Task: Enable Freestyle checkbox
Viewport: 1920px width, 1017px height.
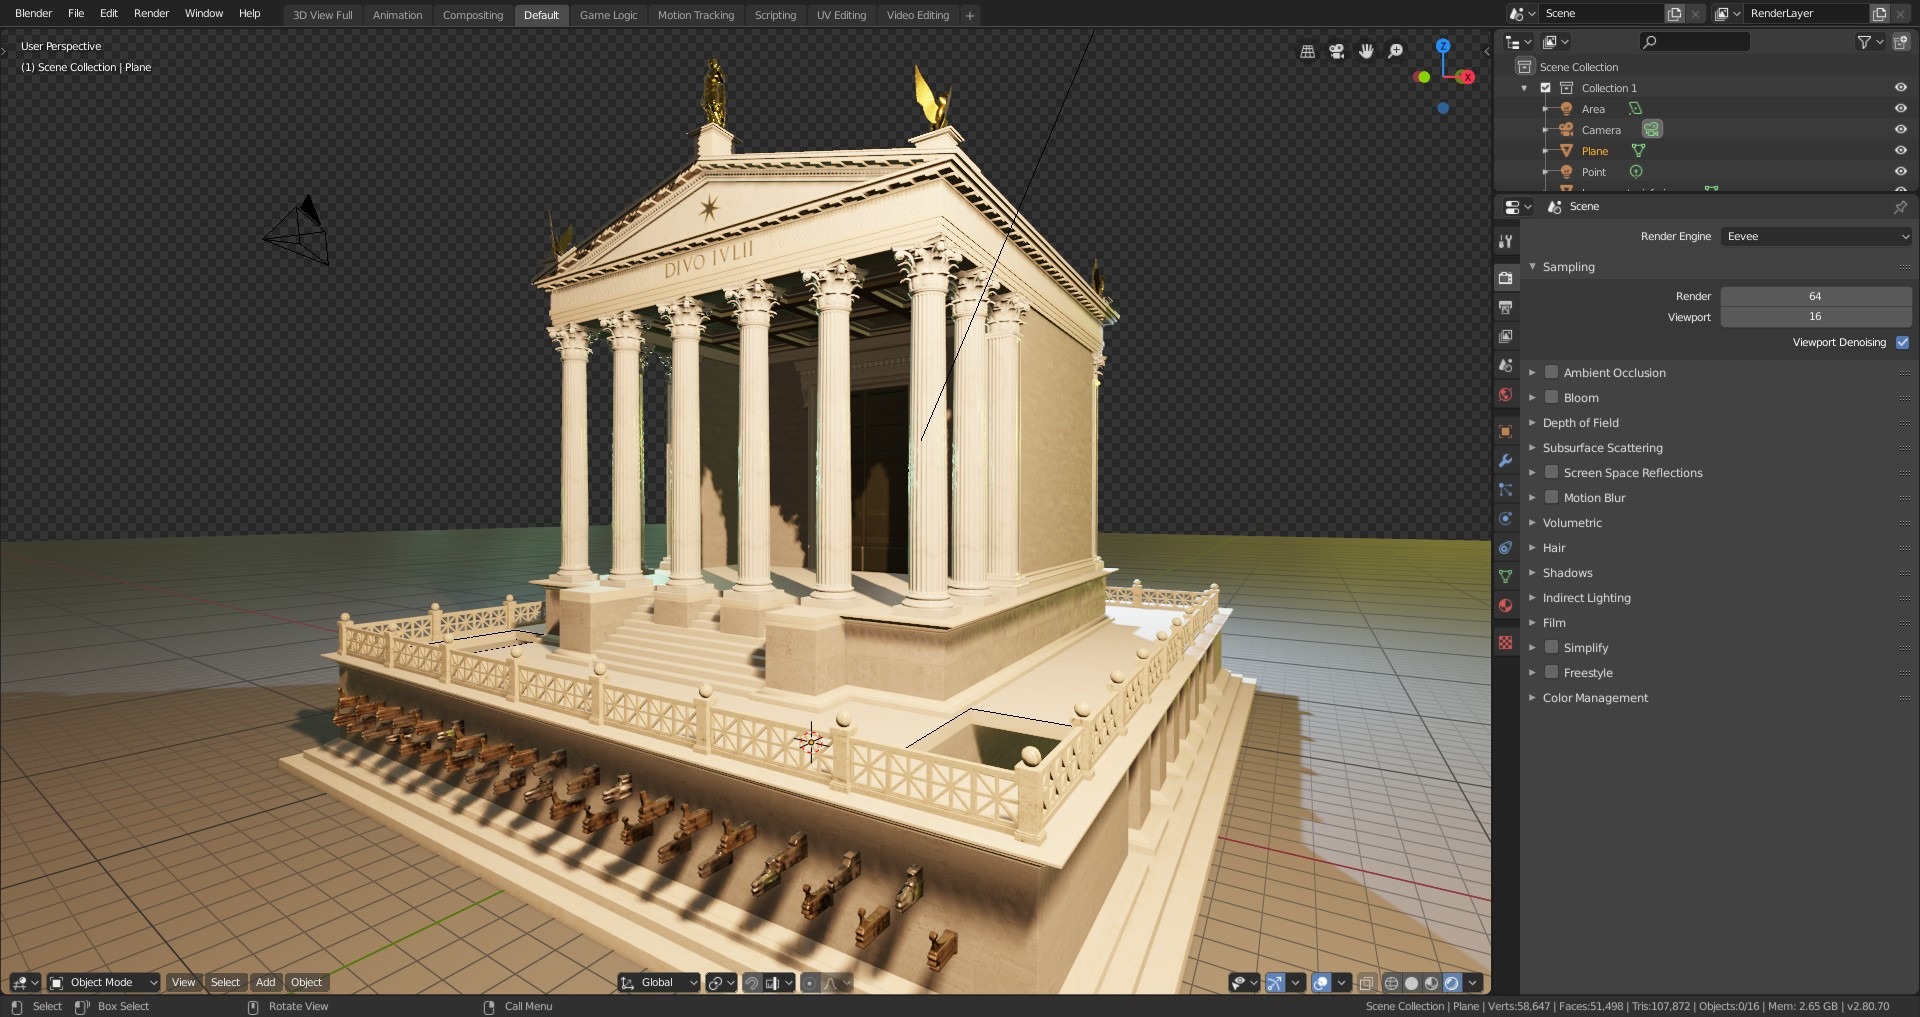Action: (x=1552, y=672)
